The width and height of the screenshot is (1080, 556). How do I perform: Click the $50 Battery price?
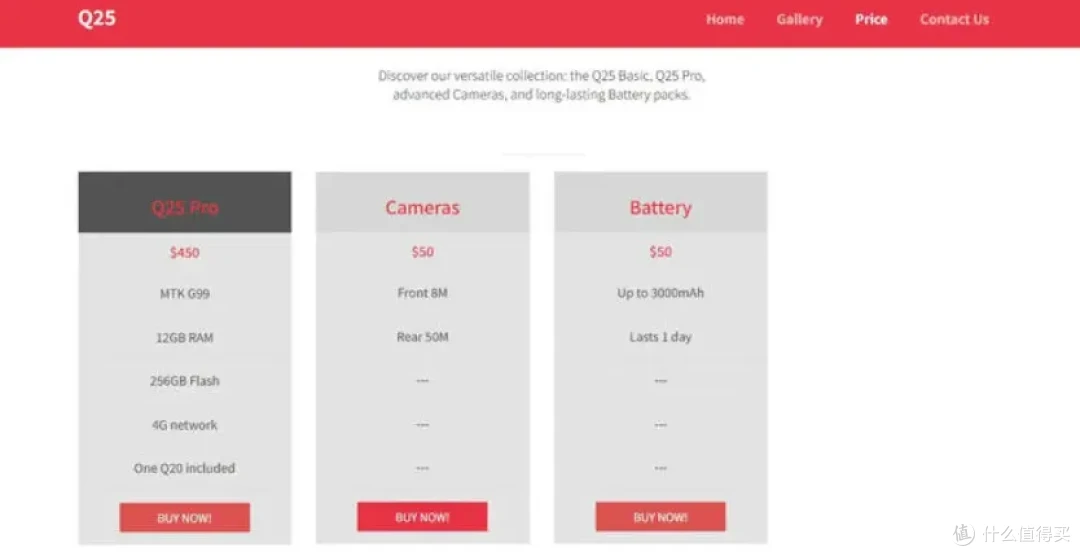coord(661,251)
